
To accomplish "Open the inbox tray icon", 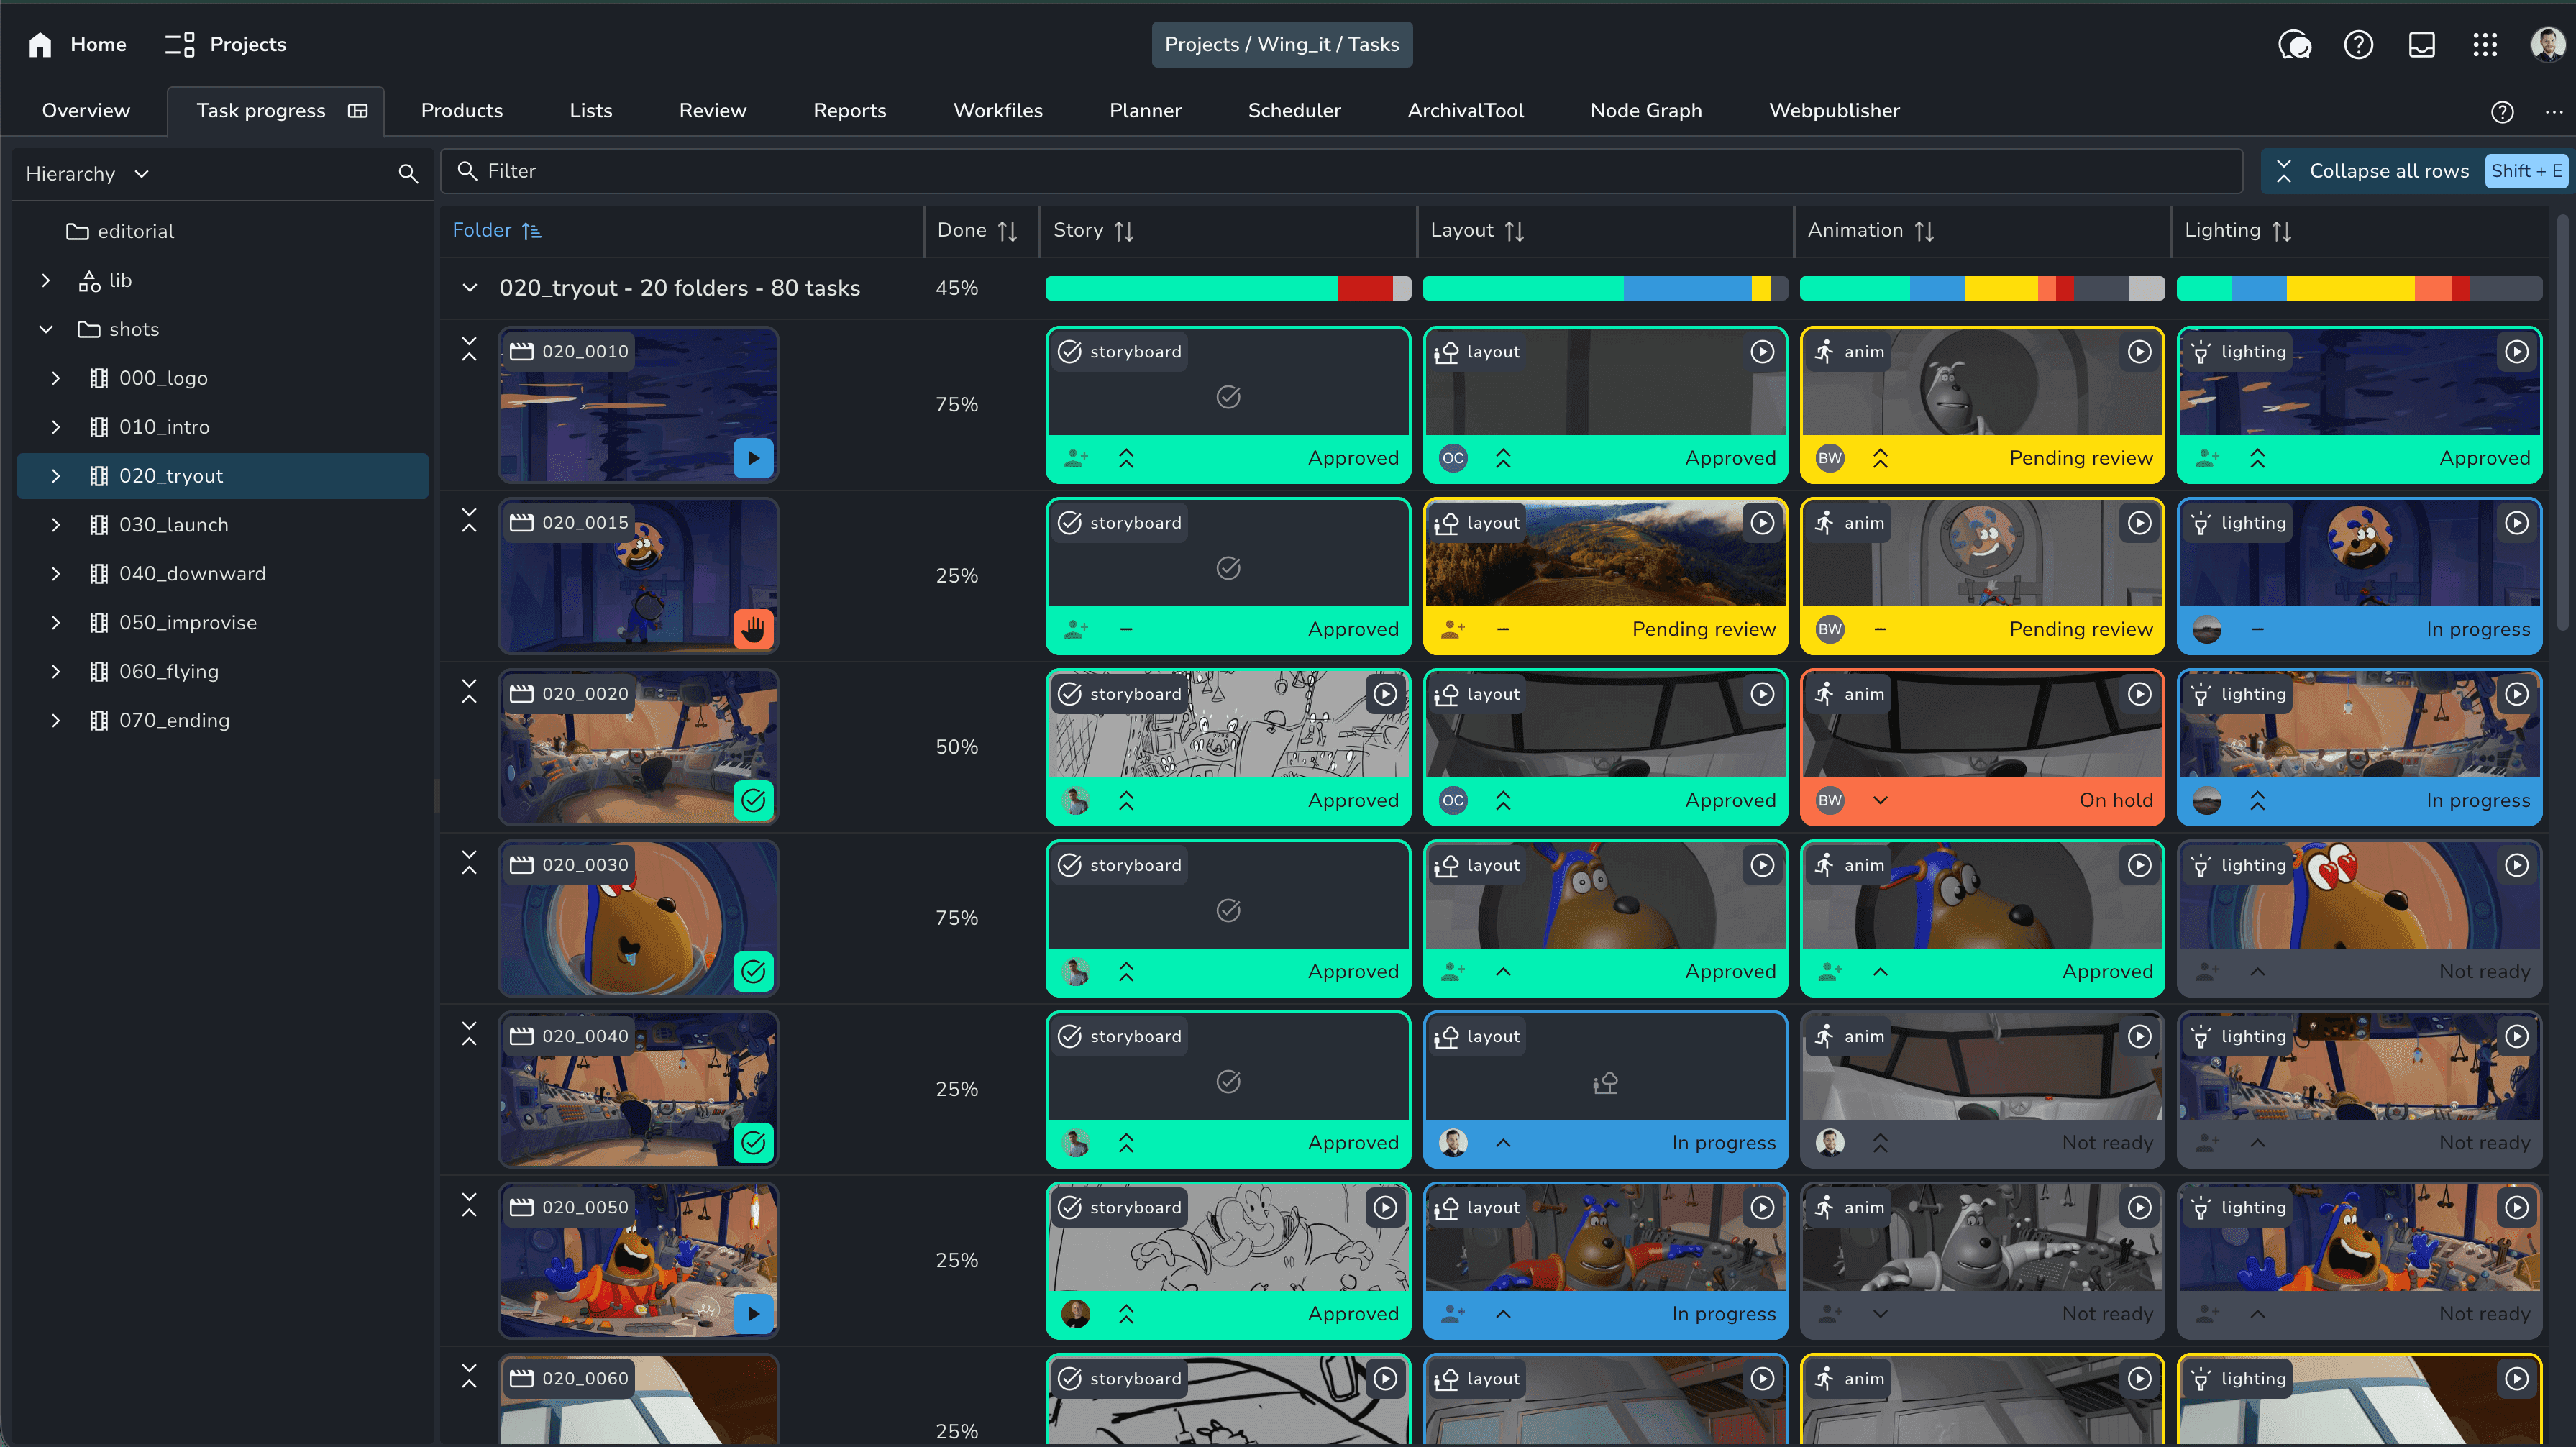I will (2421, 45).
